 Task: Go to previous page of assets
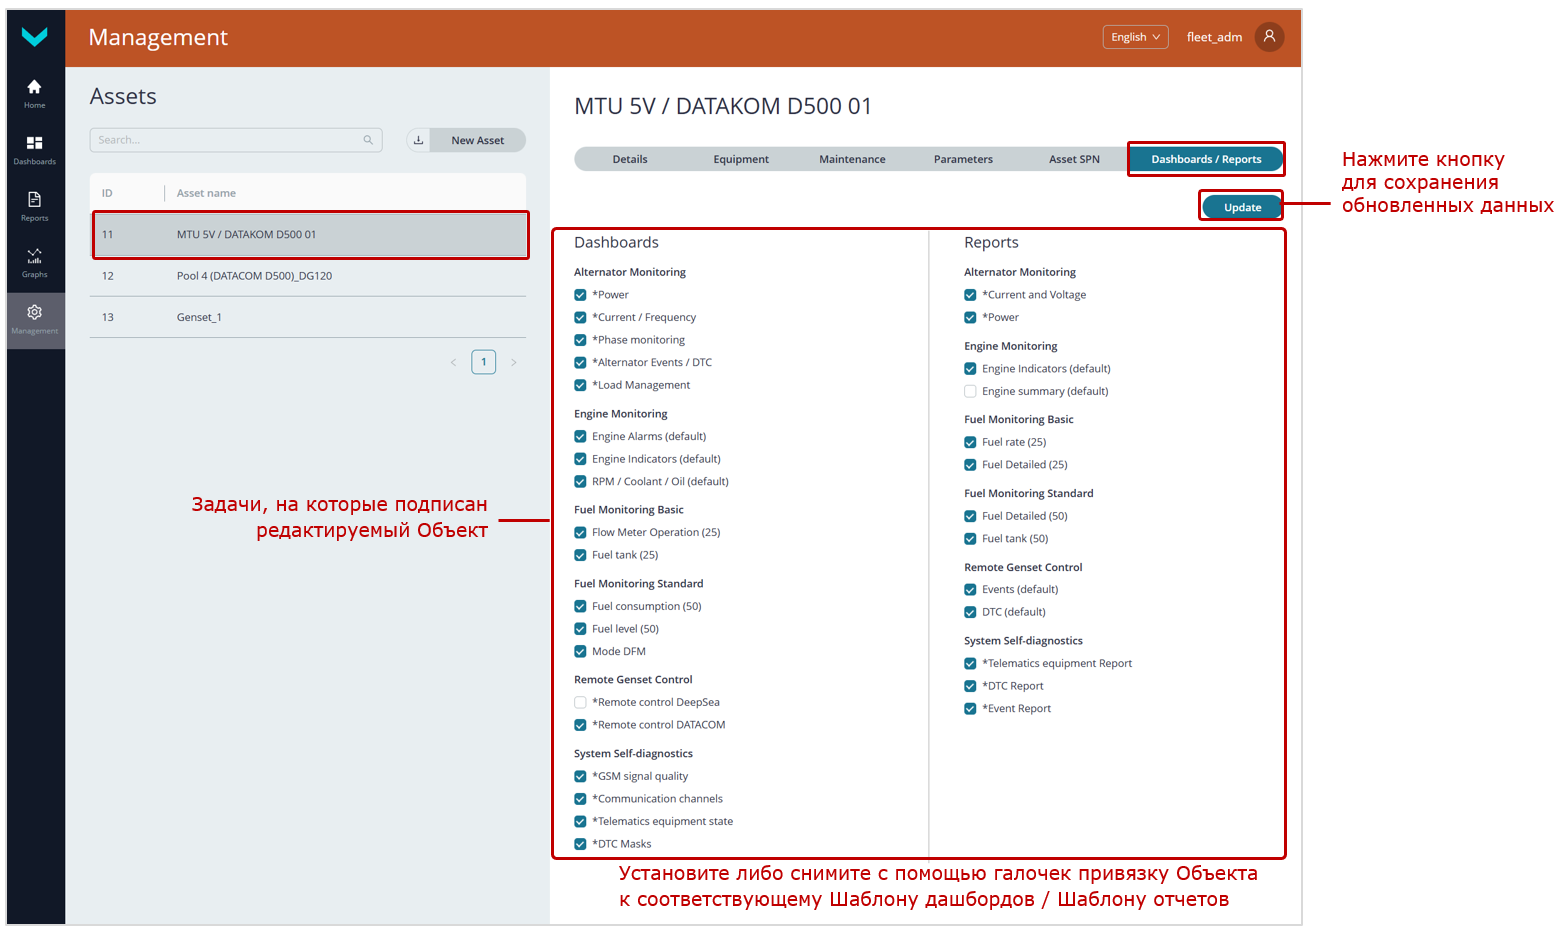(x=453, y=363)
